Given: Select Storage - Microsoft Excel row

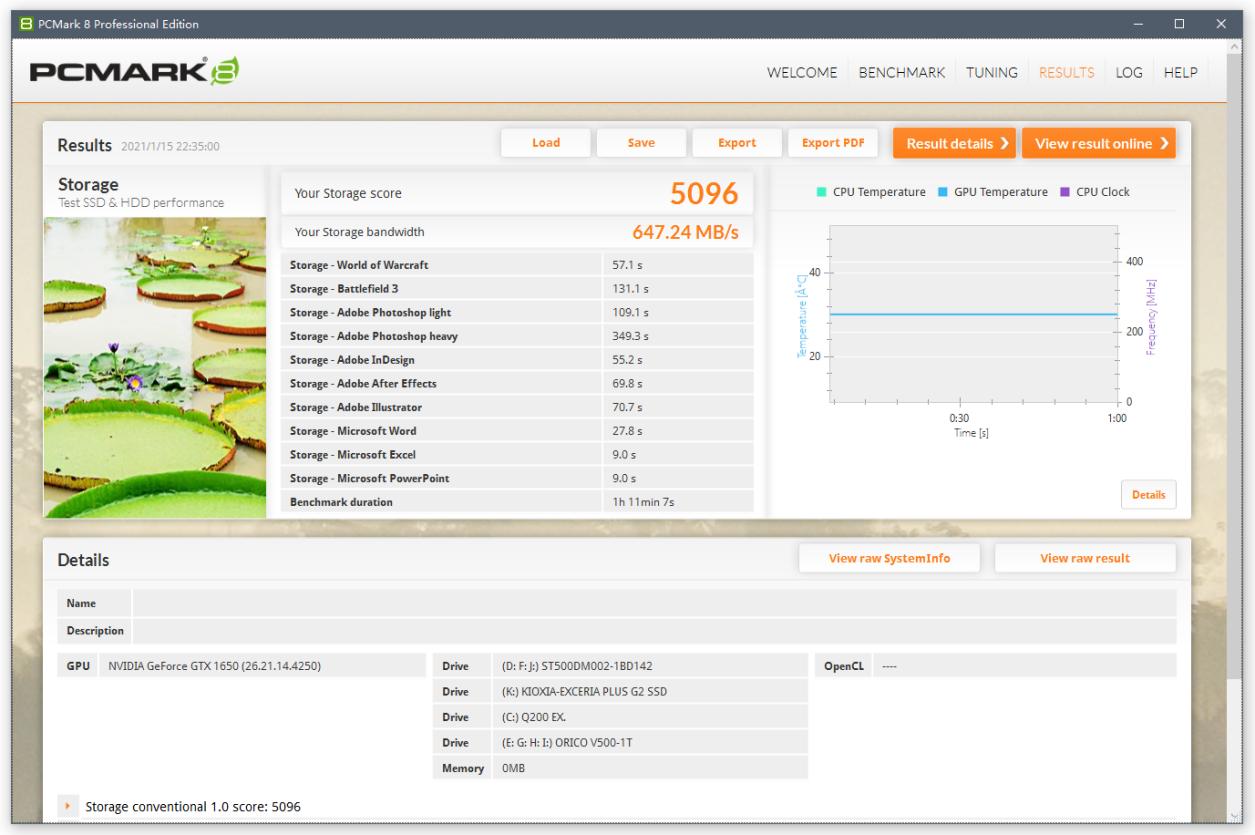Looking at the screenshot, I should 518,454.
